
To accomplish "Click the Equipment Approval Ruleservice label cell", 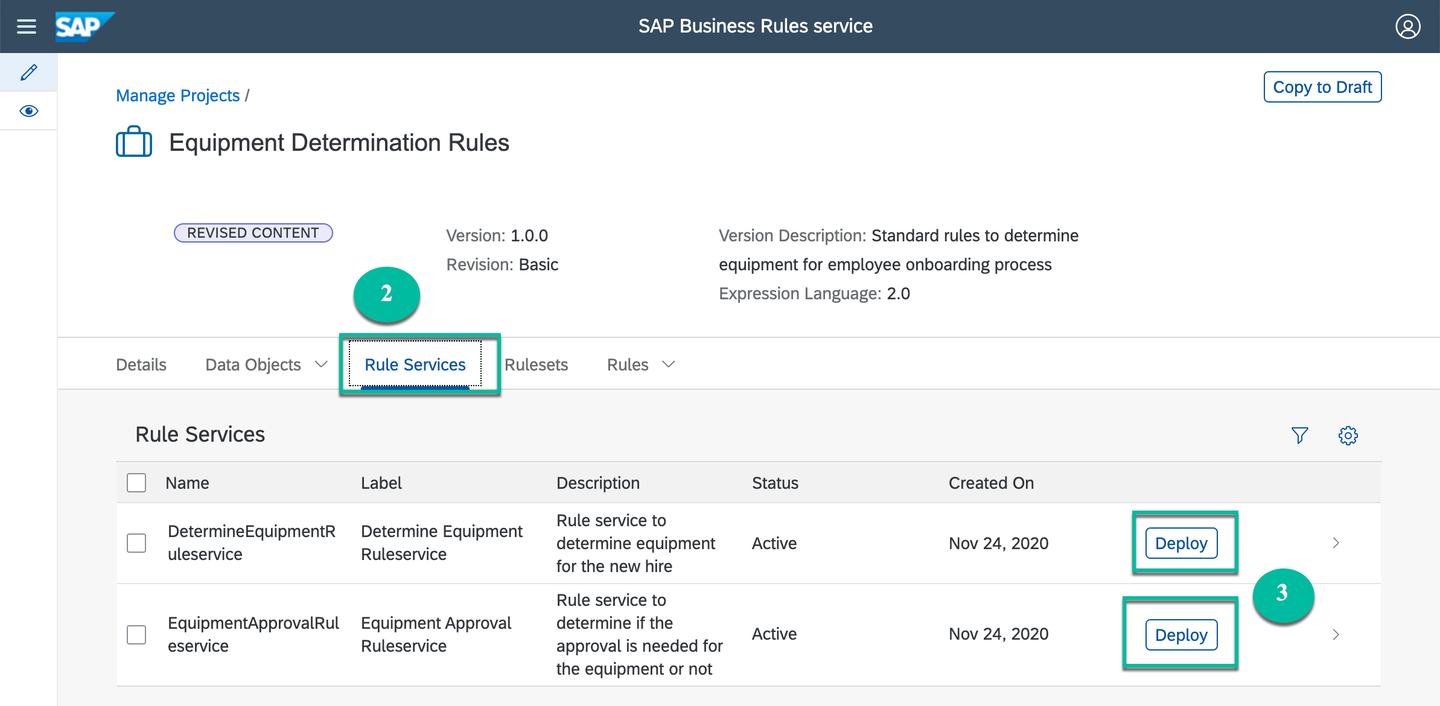I will [x=436, y=635].
